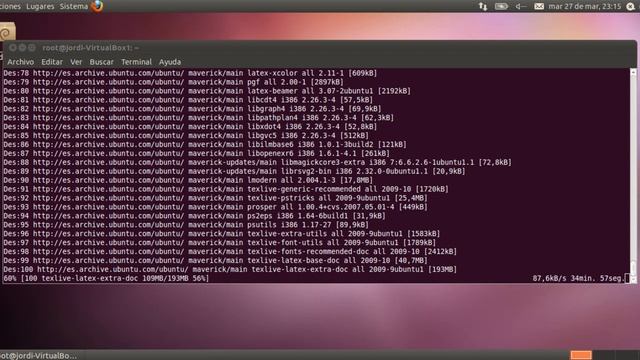Open the Buscar menu

tap(101, 62)
